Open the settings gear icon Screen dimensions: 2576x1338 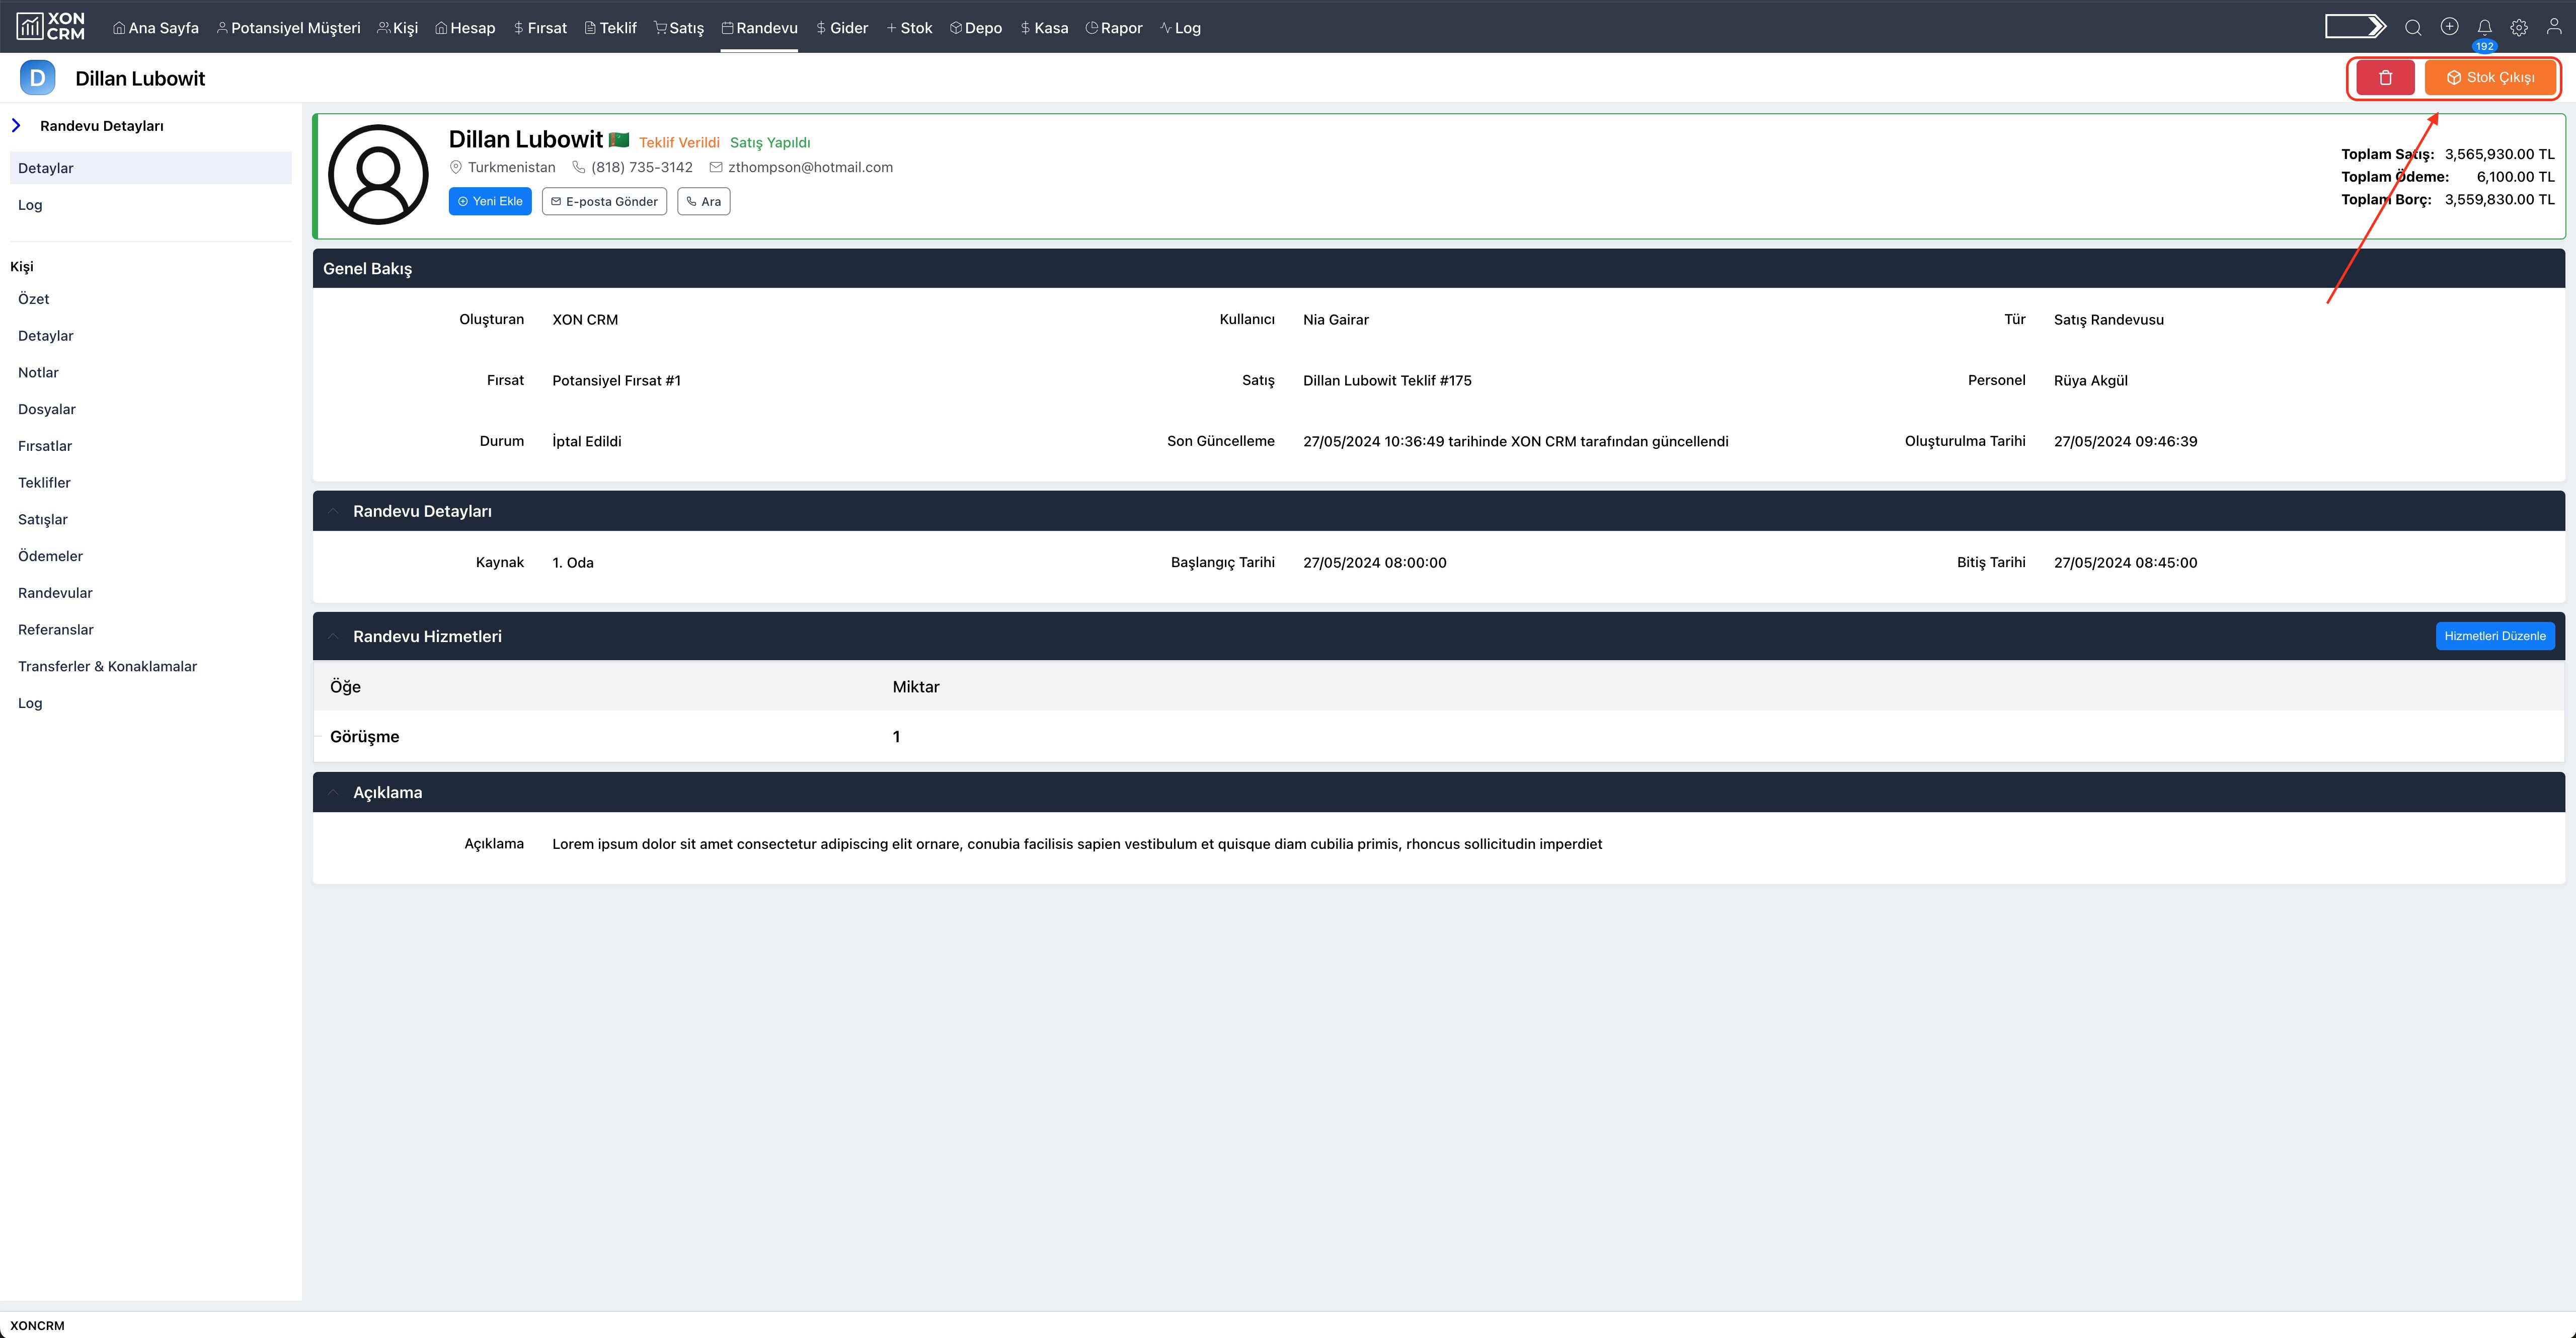tap(2519, 28)
